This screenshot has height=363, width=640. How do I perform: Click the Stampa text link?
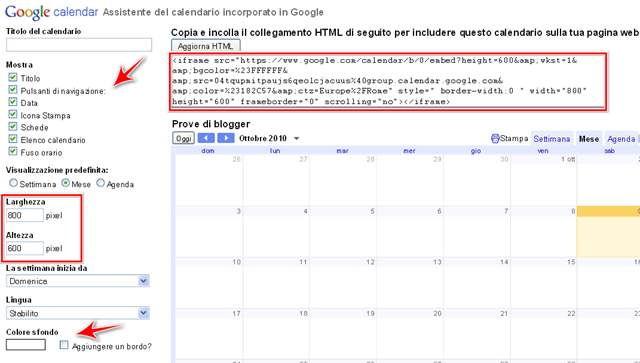514,138
